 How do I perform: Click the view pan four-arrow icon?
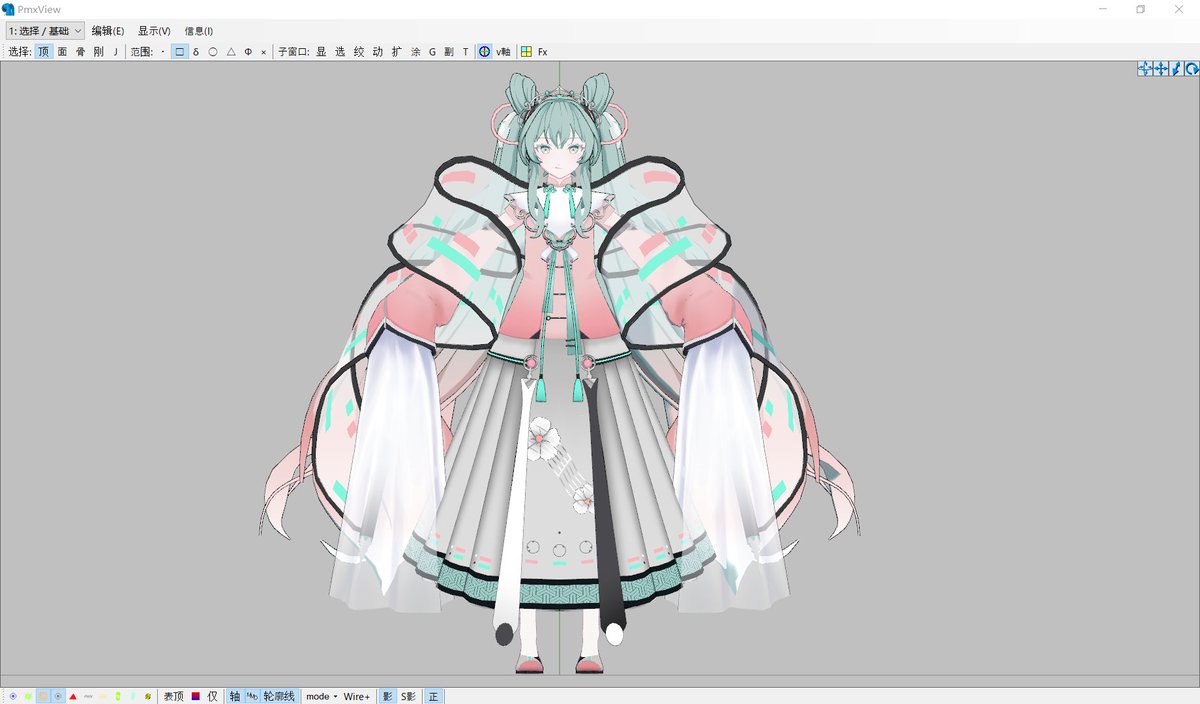pos(1161,68)
